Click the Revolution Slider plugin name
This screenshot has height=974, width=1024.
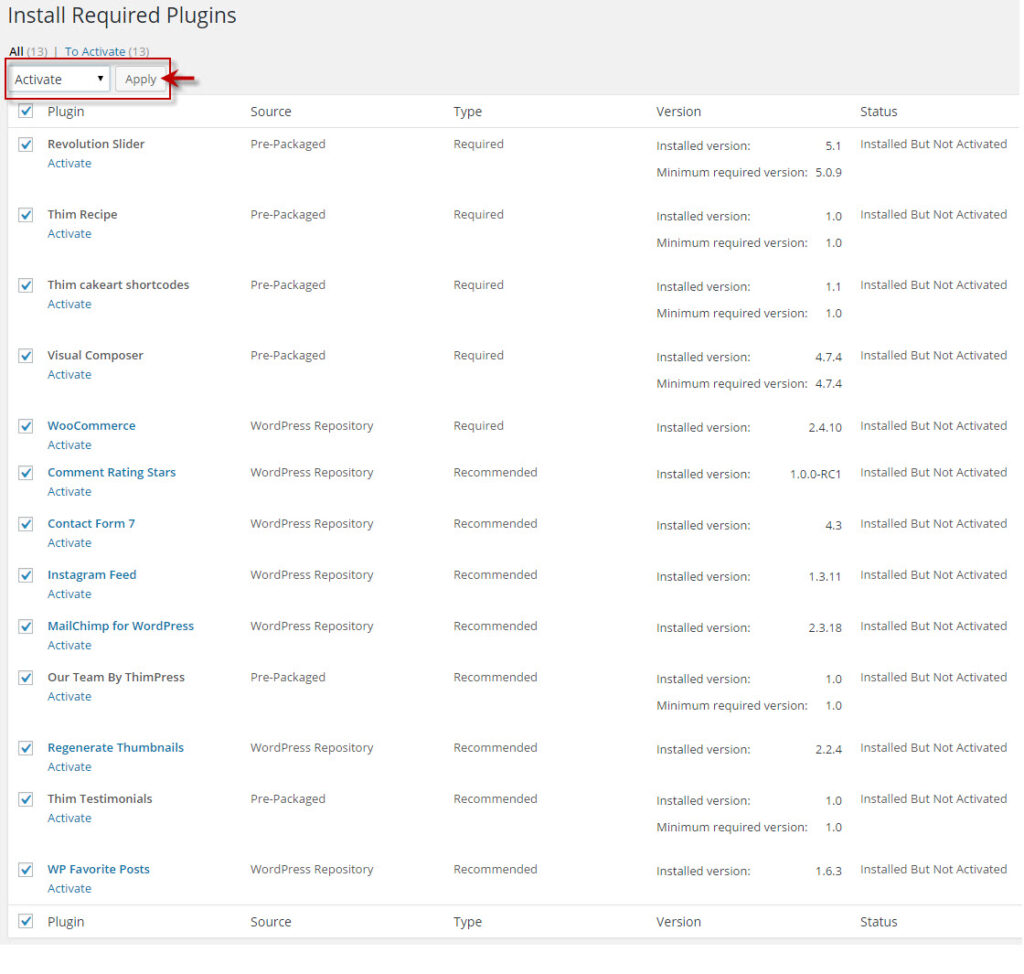96,144
